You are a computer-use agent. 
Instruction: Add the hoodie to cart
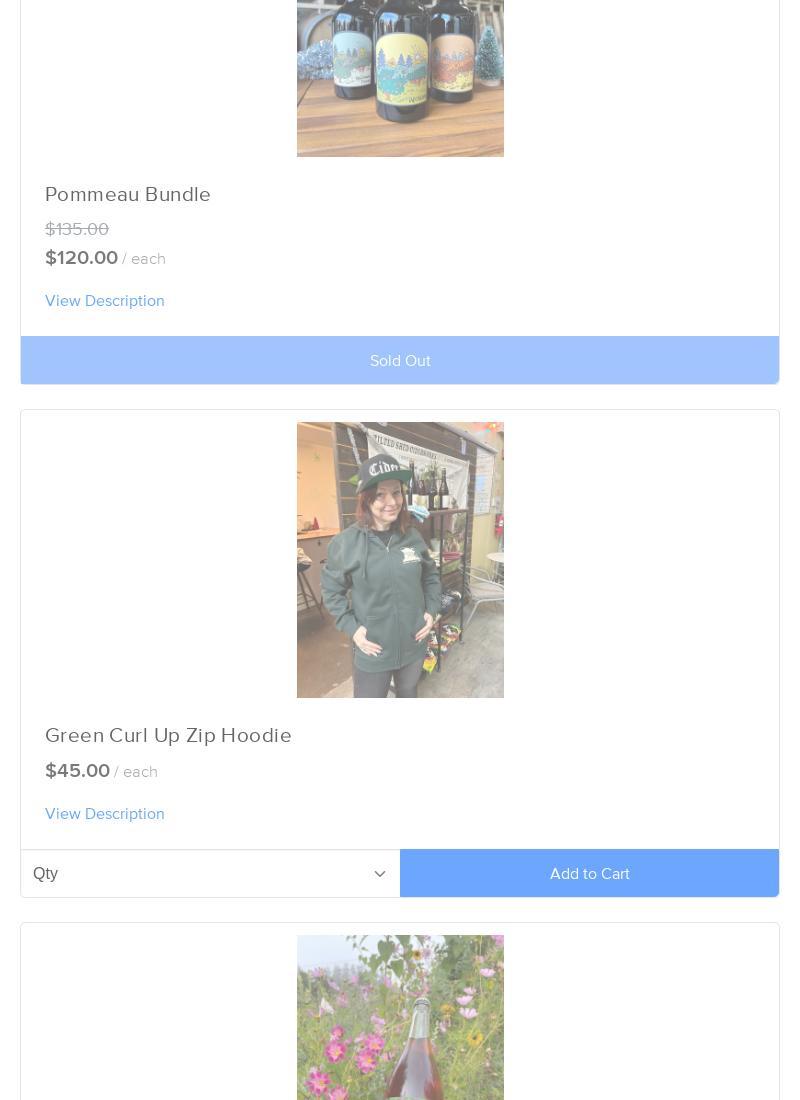point(589,873)
